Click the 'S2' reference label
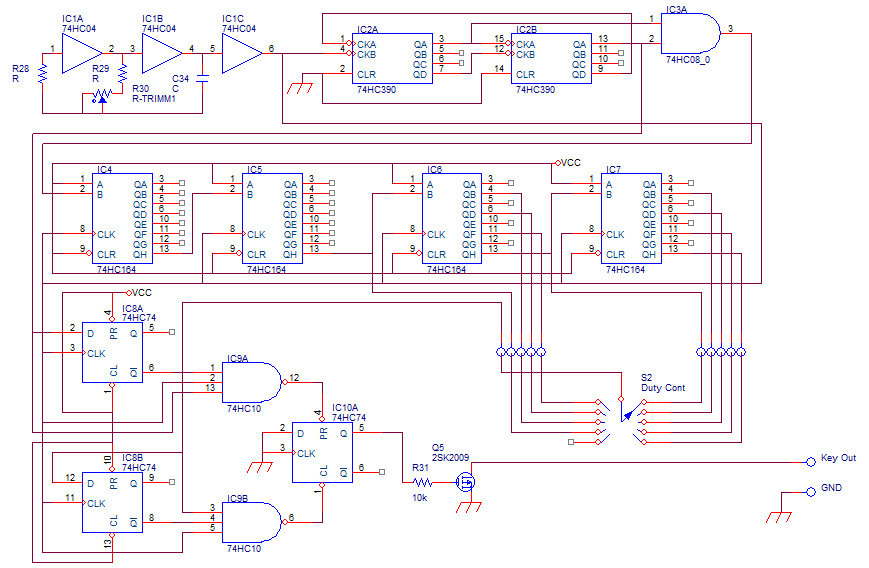 click(x=646, y=378)
